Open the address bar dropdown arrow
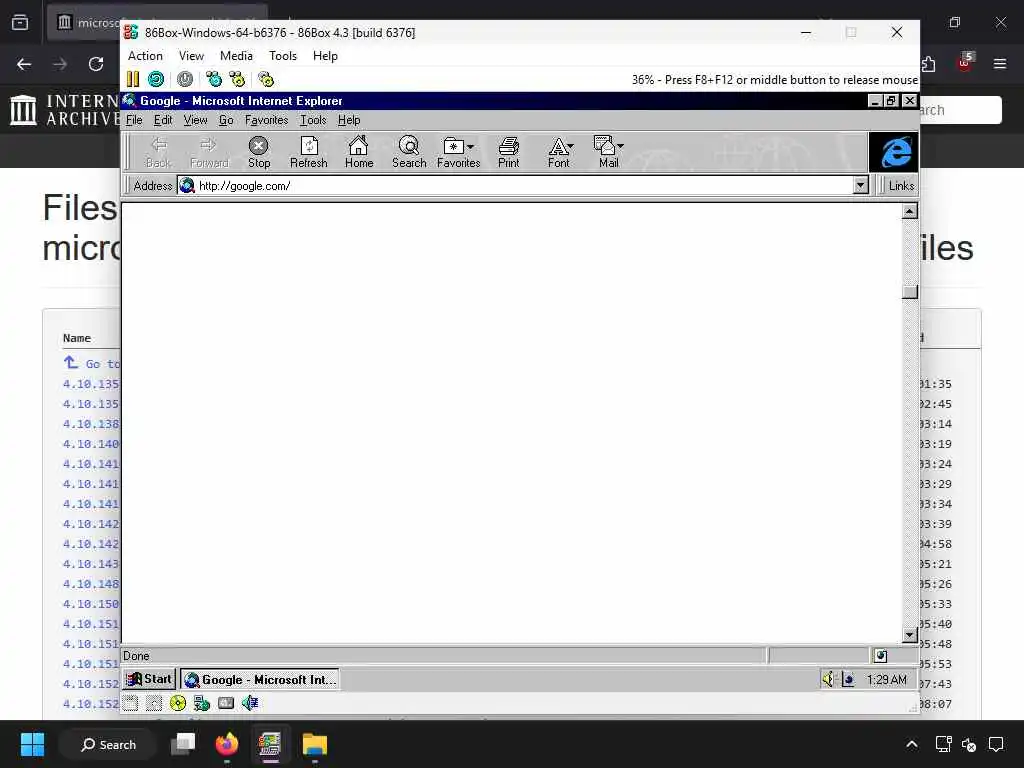Screen dimensions: 1024x768 tap(860, 185)
